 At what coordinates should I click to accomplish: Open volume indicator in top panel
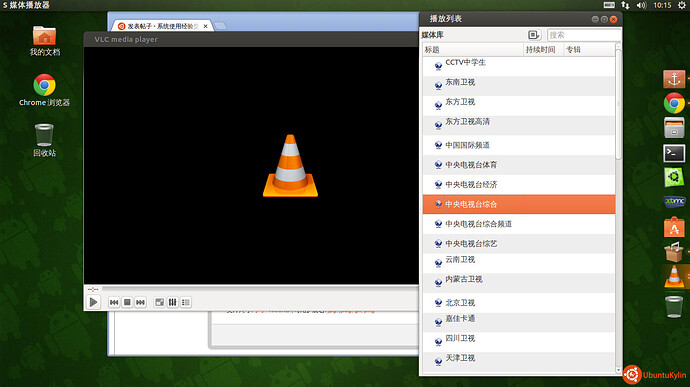tap(642, 5)
